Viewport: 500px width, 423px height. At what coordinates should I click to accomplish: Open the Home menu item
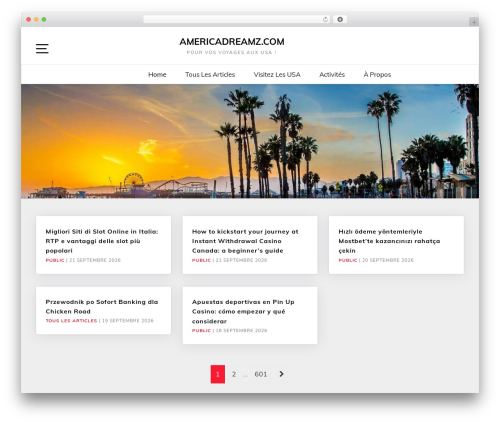pyautogui.click(x=157, y=75)
